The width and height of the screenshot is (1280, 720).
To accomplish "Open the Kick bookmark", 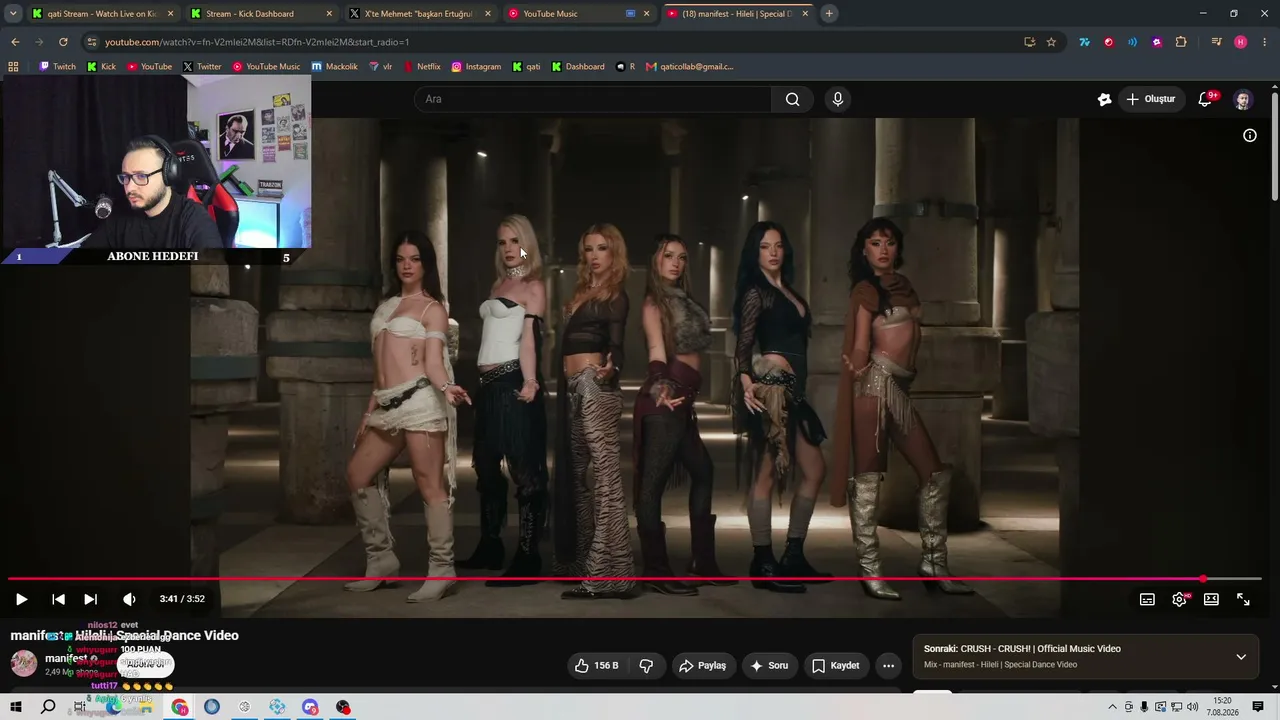I will coord(101,67).
